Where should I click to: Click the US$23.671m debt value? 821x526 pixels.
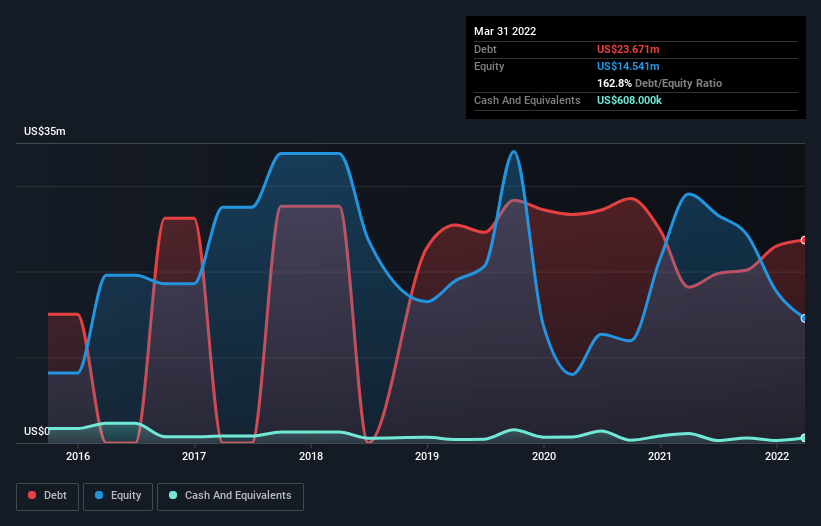click(628, 49)
